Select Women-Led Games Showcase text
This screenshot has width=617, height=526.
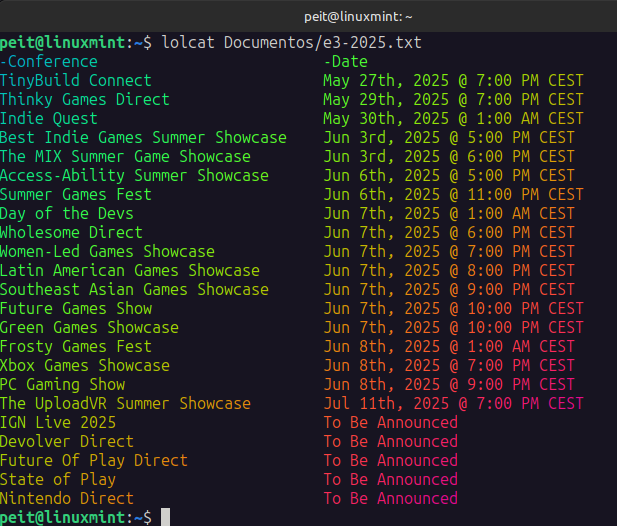pos(107,252)
